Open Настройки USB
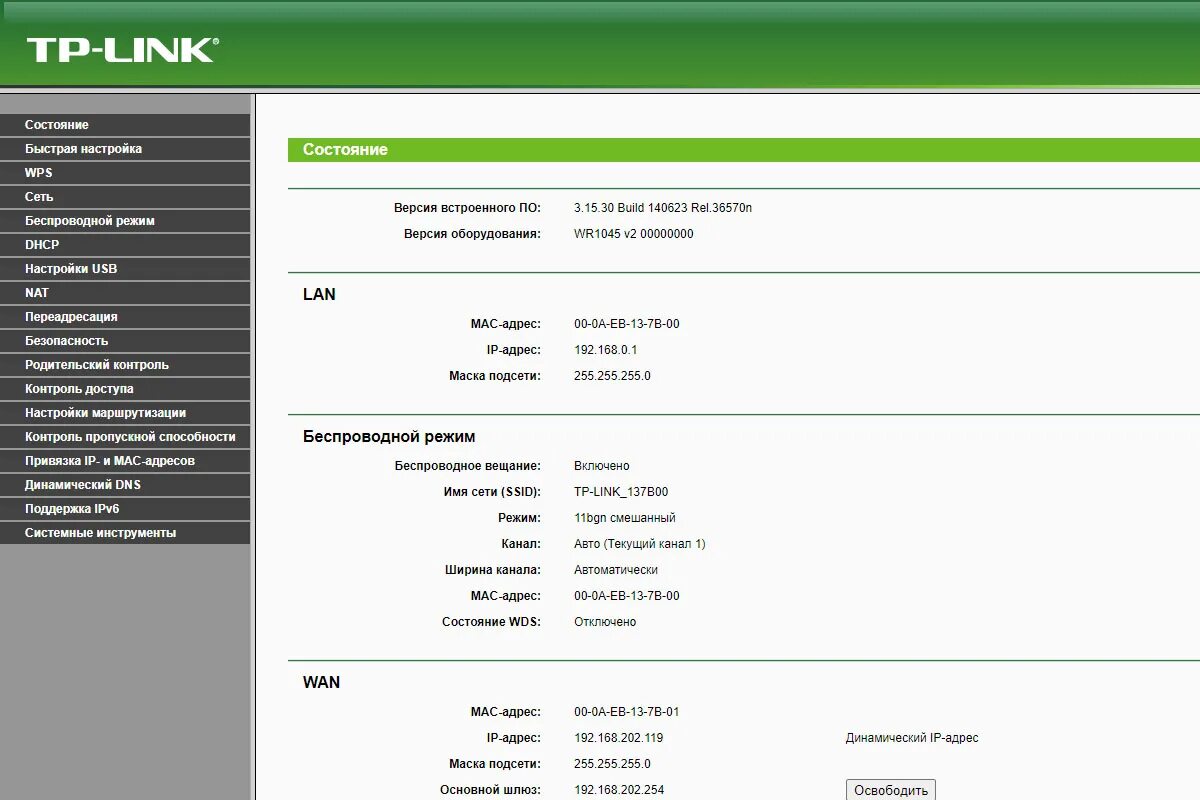The width and height of the screenshot is (1200, 800). click(x=125, y=269)
